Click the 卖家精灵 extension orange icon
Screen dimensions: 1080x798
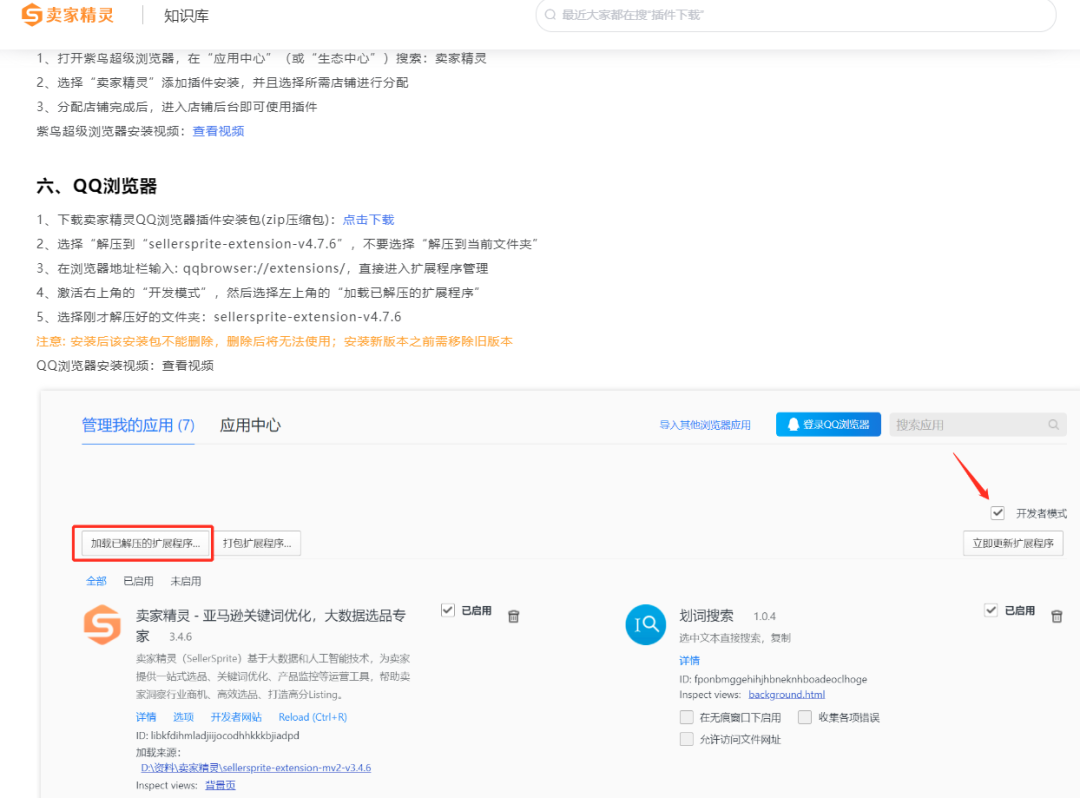[103, 624]
